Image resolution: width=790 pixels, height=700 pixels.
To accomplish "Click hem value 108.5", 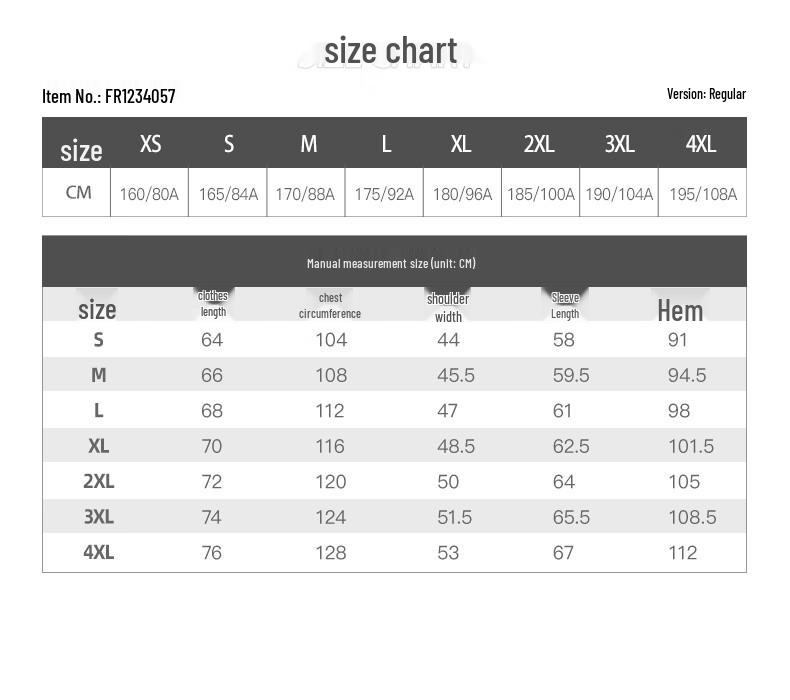I will pyautogui.click(x=692, y=517).
